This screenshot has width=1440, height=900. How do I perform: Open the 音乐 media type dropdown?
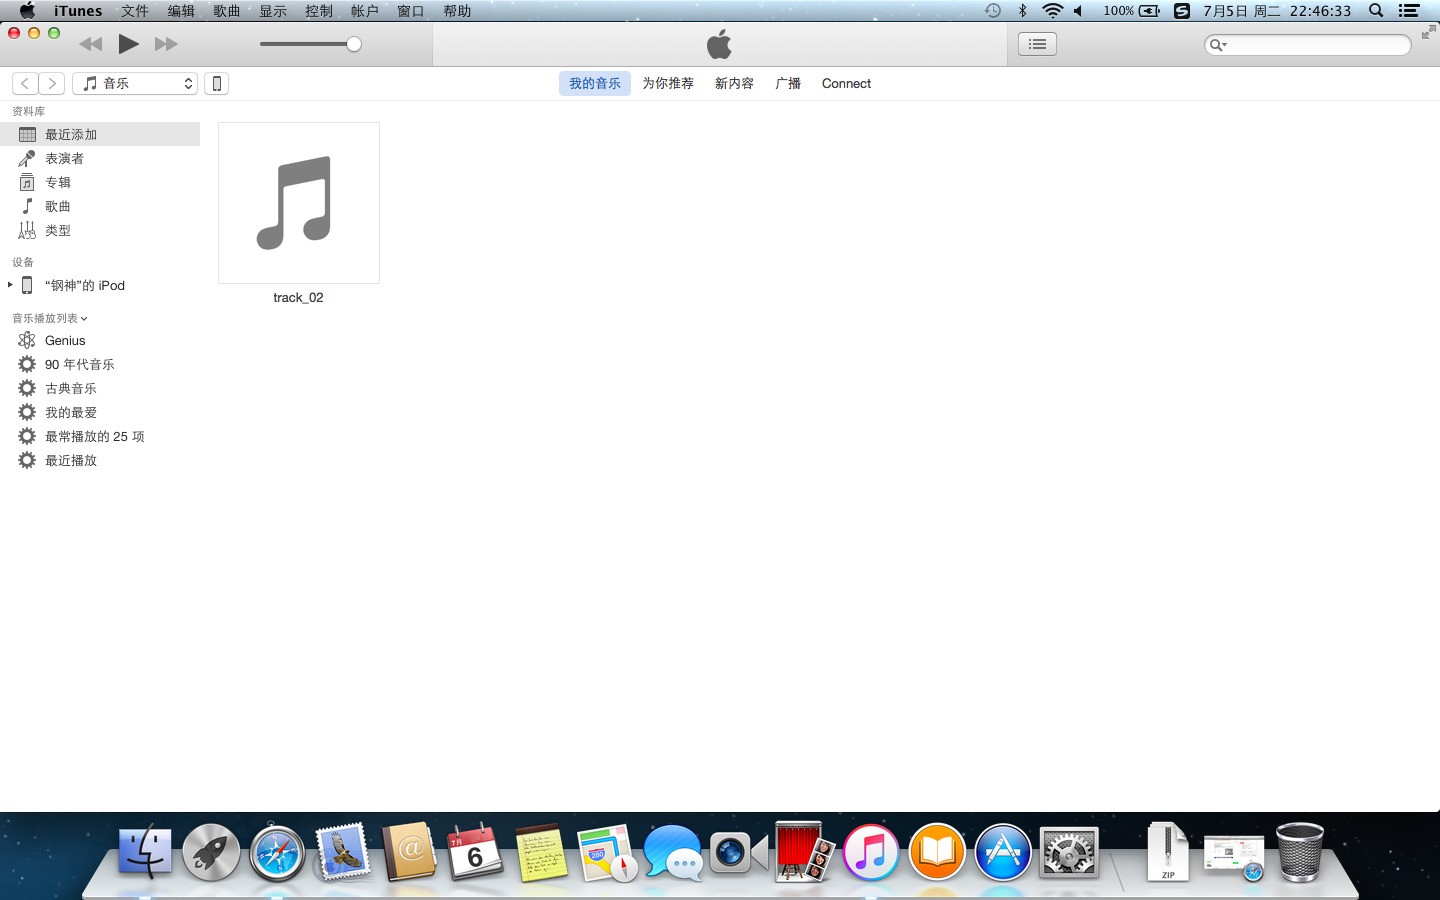[135, 83]
